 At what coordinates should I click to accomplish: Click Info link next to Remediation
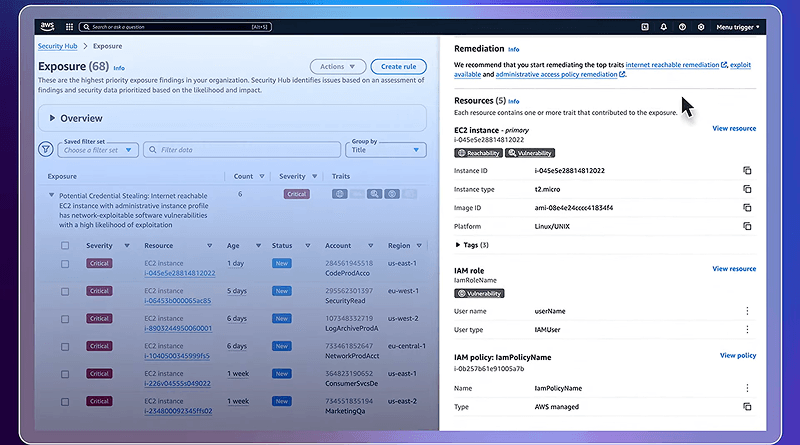tap(514, 50)
